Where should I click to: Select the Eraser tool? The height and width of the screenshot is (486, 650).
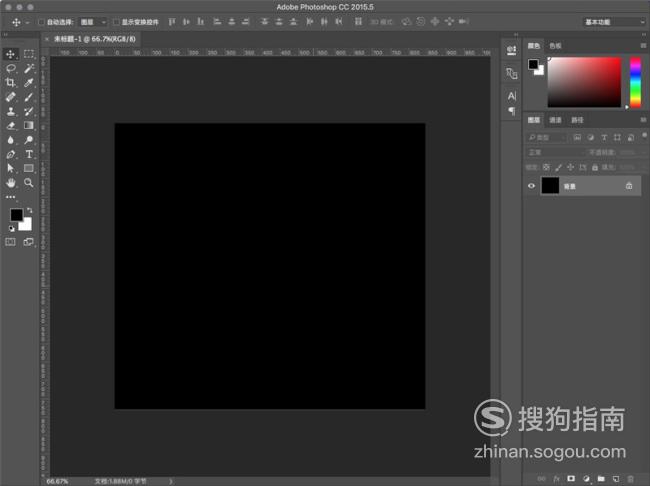[x=10, y=125]
